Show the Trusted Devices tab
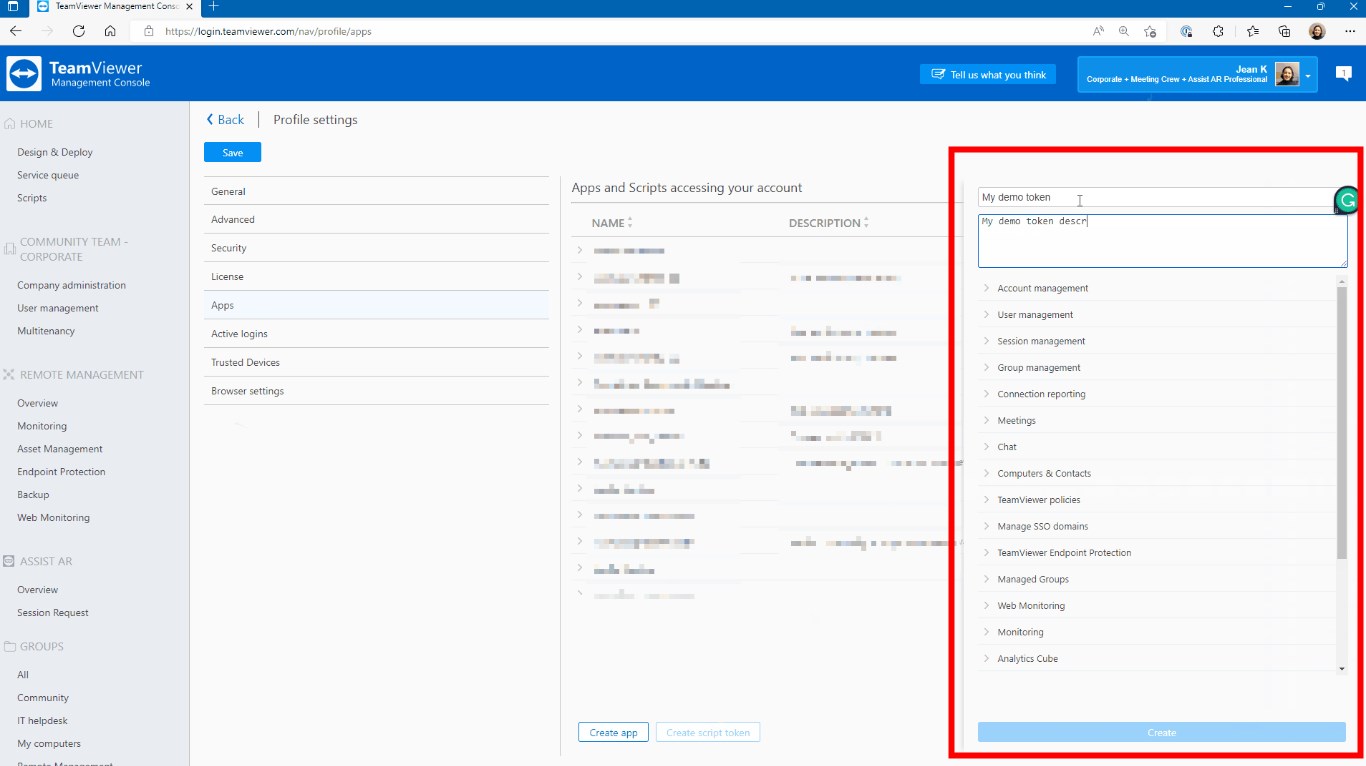 point(376,363)
